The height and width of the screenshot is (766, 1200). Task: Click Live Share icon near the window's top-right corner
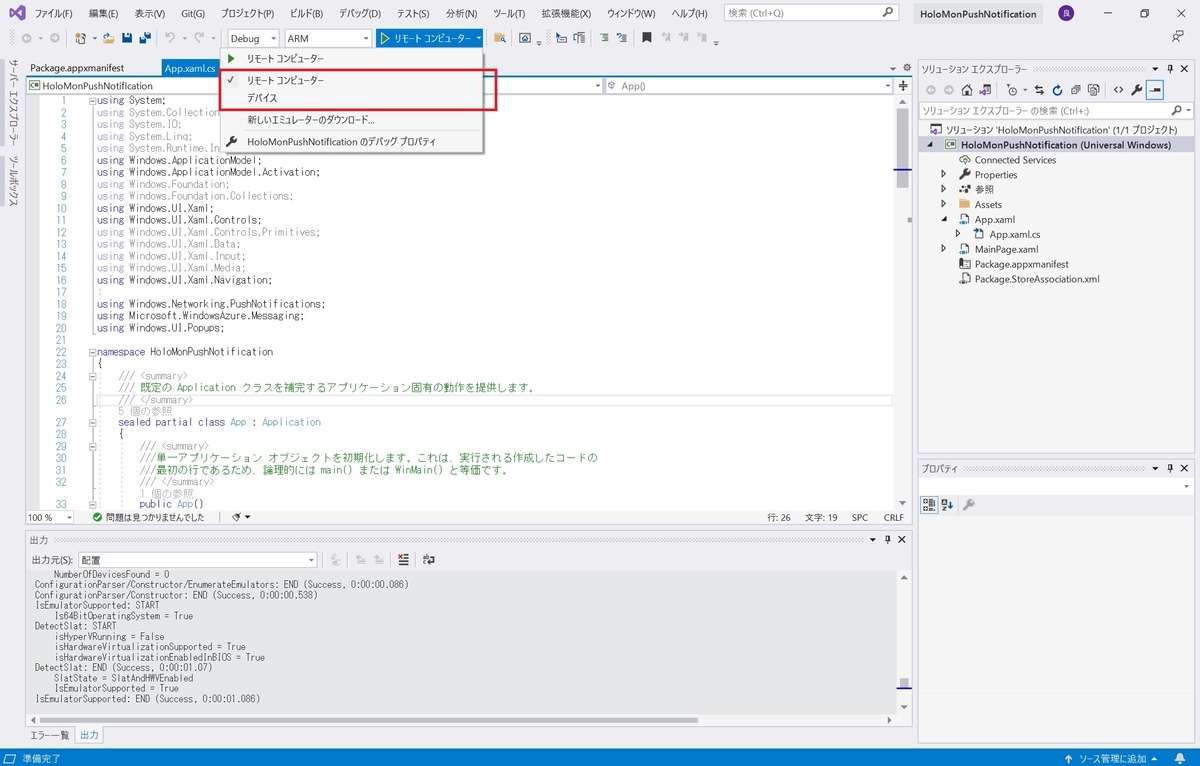1177,37
